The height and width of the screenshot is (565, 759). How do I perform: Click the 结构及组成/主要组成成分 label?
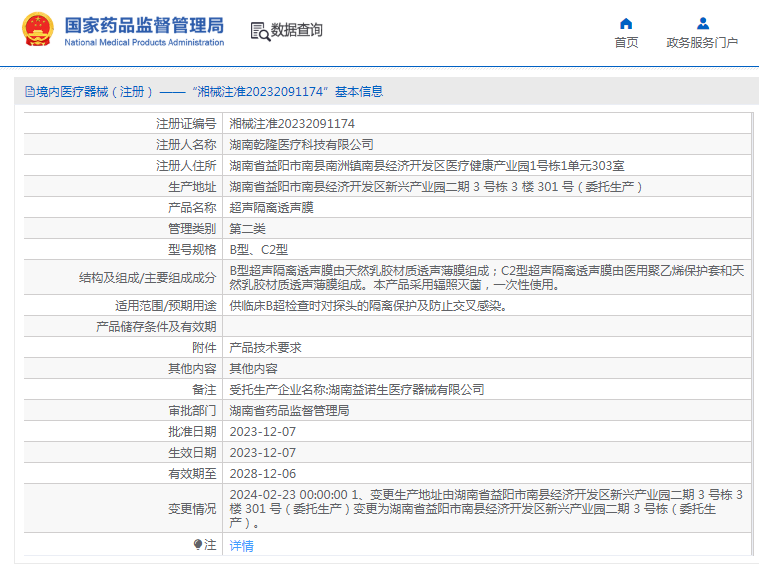point(147,278)
